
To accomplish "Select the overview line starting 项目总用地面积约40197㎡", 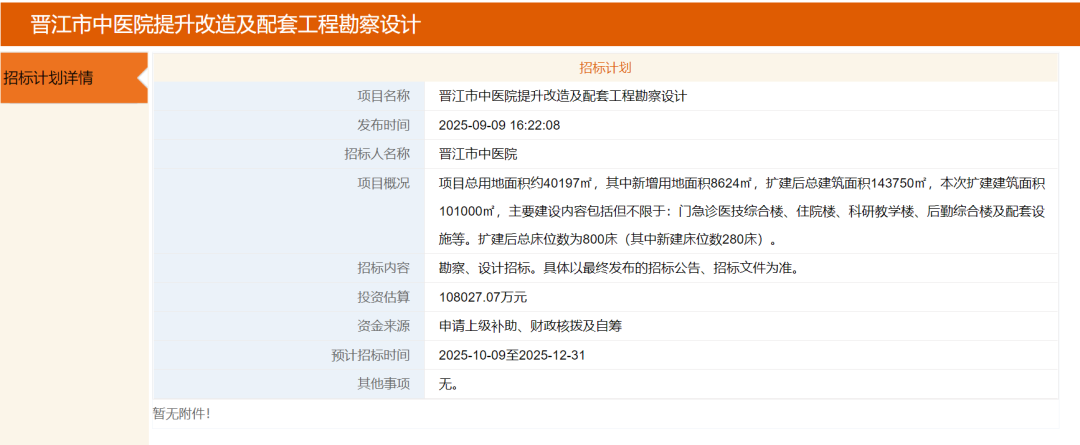I will pos(742,183).
